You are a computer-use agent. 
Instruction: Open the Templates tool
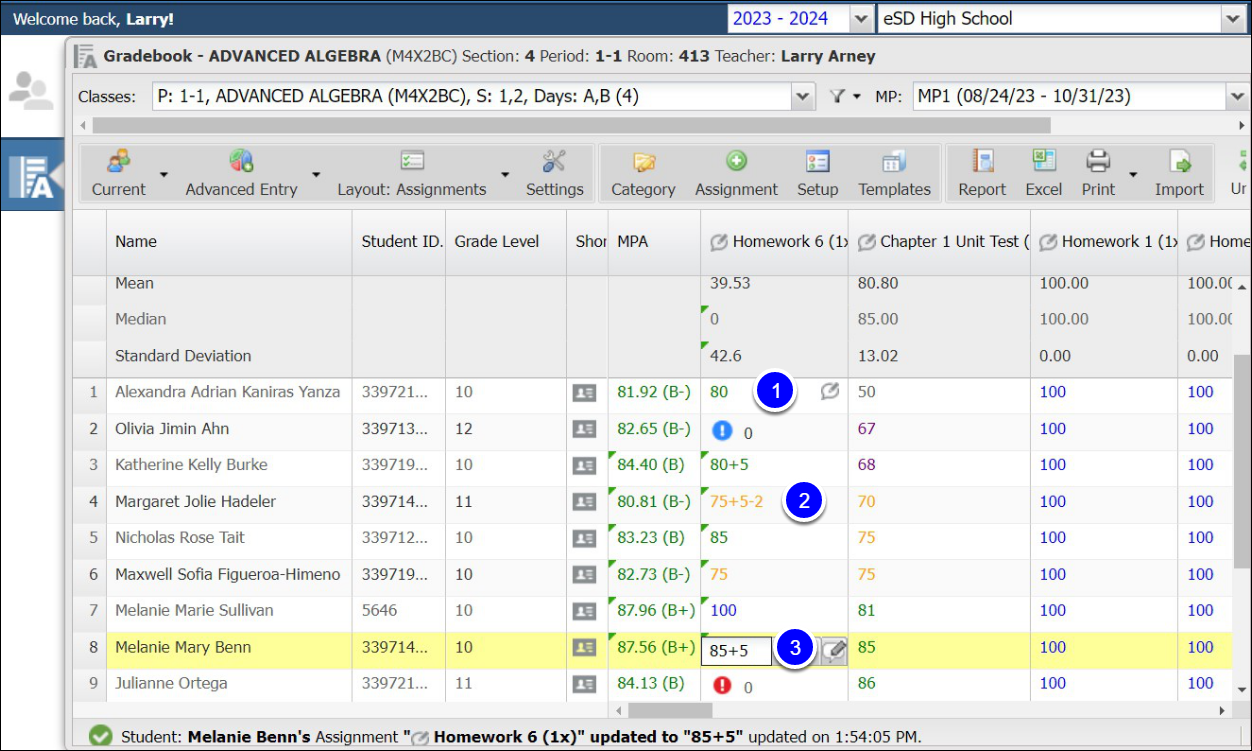click(x=894, y=173)
